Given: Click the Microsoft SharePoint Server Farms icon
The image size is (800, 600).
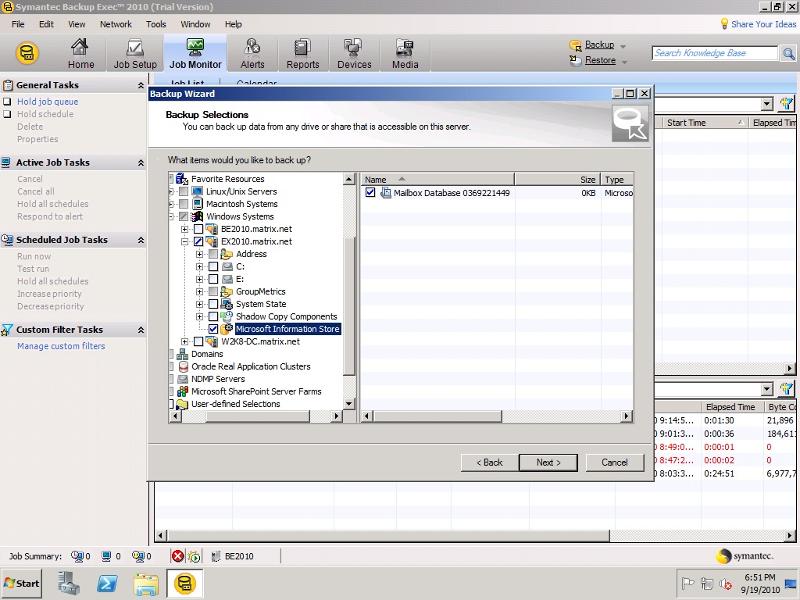Looking at the screenshot, I should (182, 392).
